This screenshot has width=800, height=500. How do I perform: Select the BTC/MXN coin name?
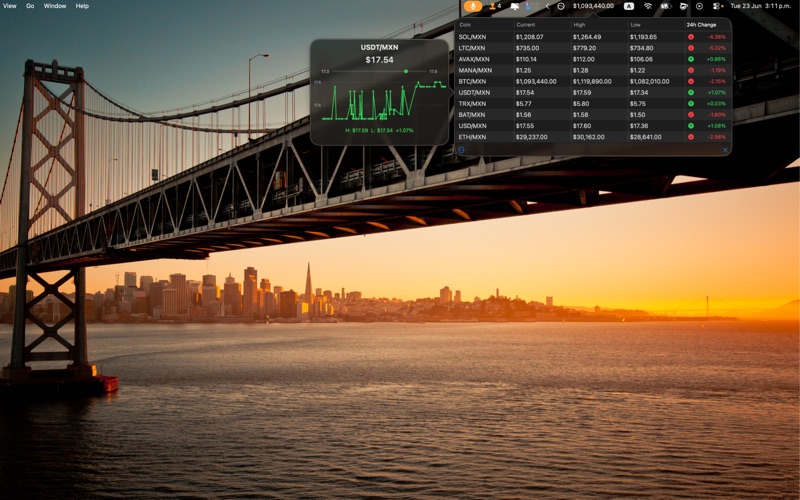point(472,81)
